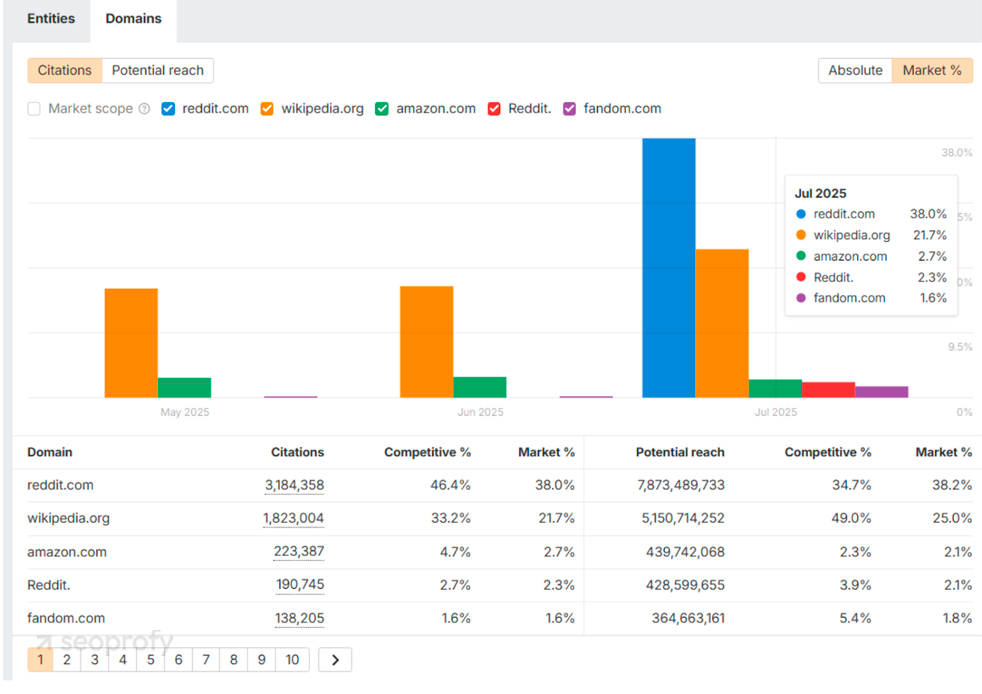Viewport: 982px width, 694px height.
Task: Click the red Reddit. bar for Jul 2025
Action: pyautogui.click(x=829, y=390)
